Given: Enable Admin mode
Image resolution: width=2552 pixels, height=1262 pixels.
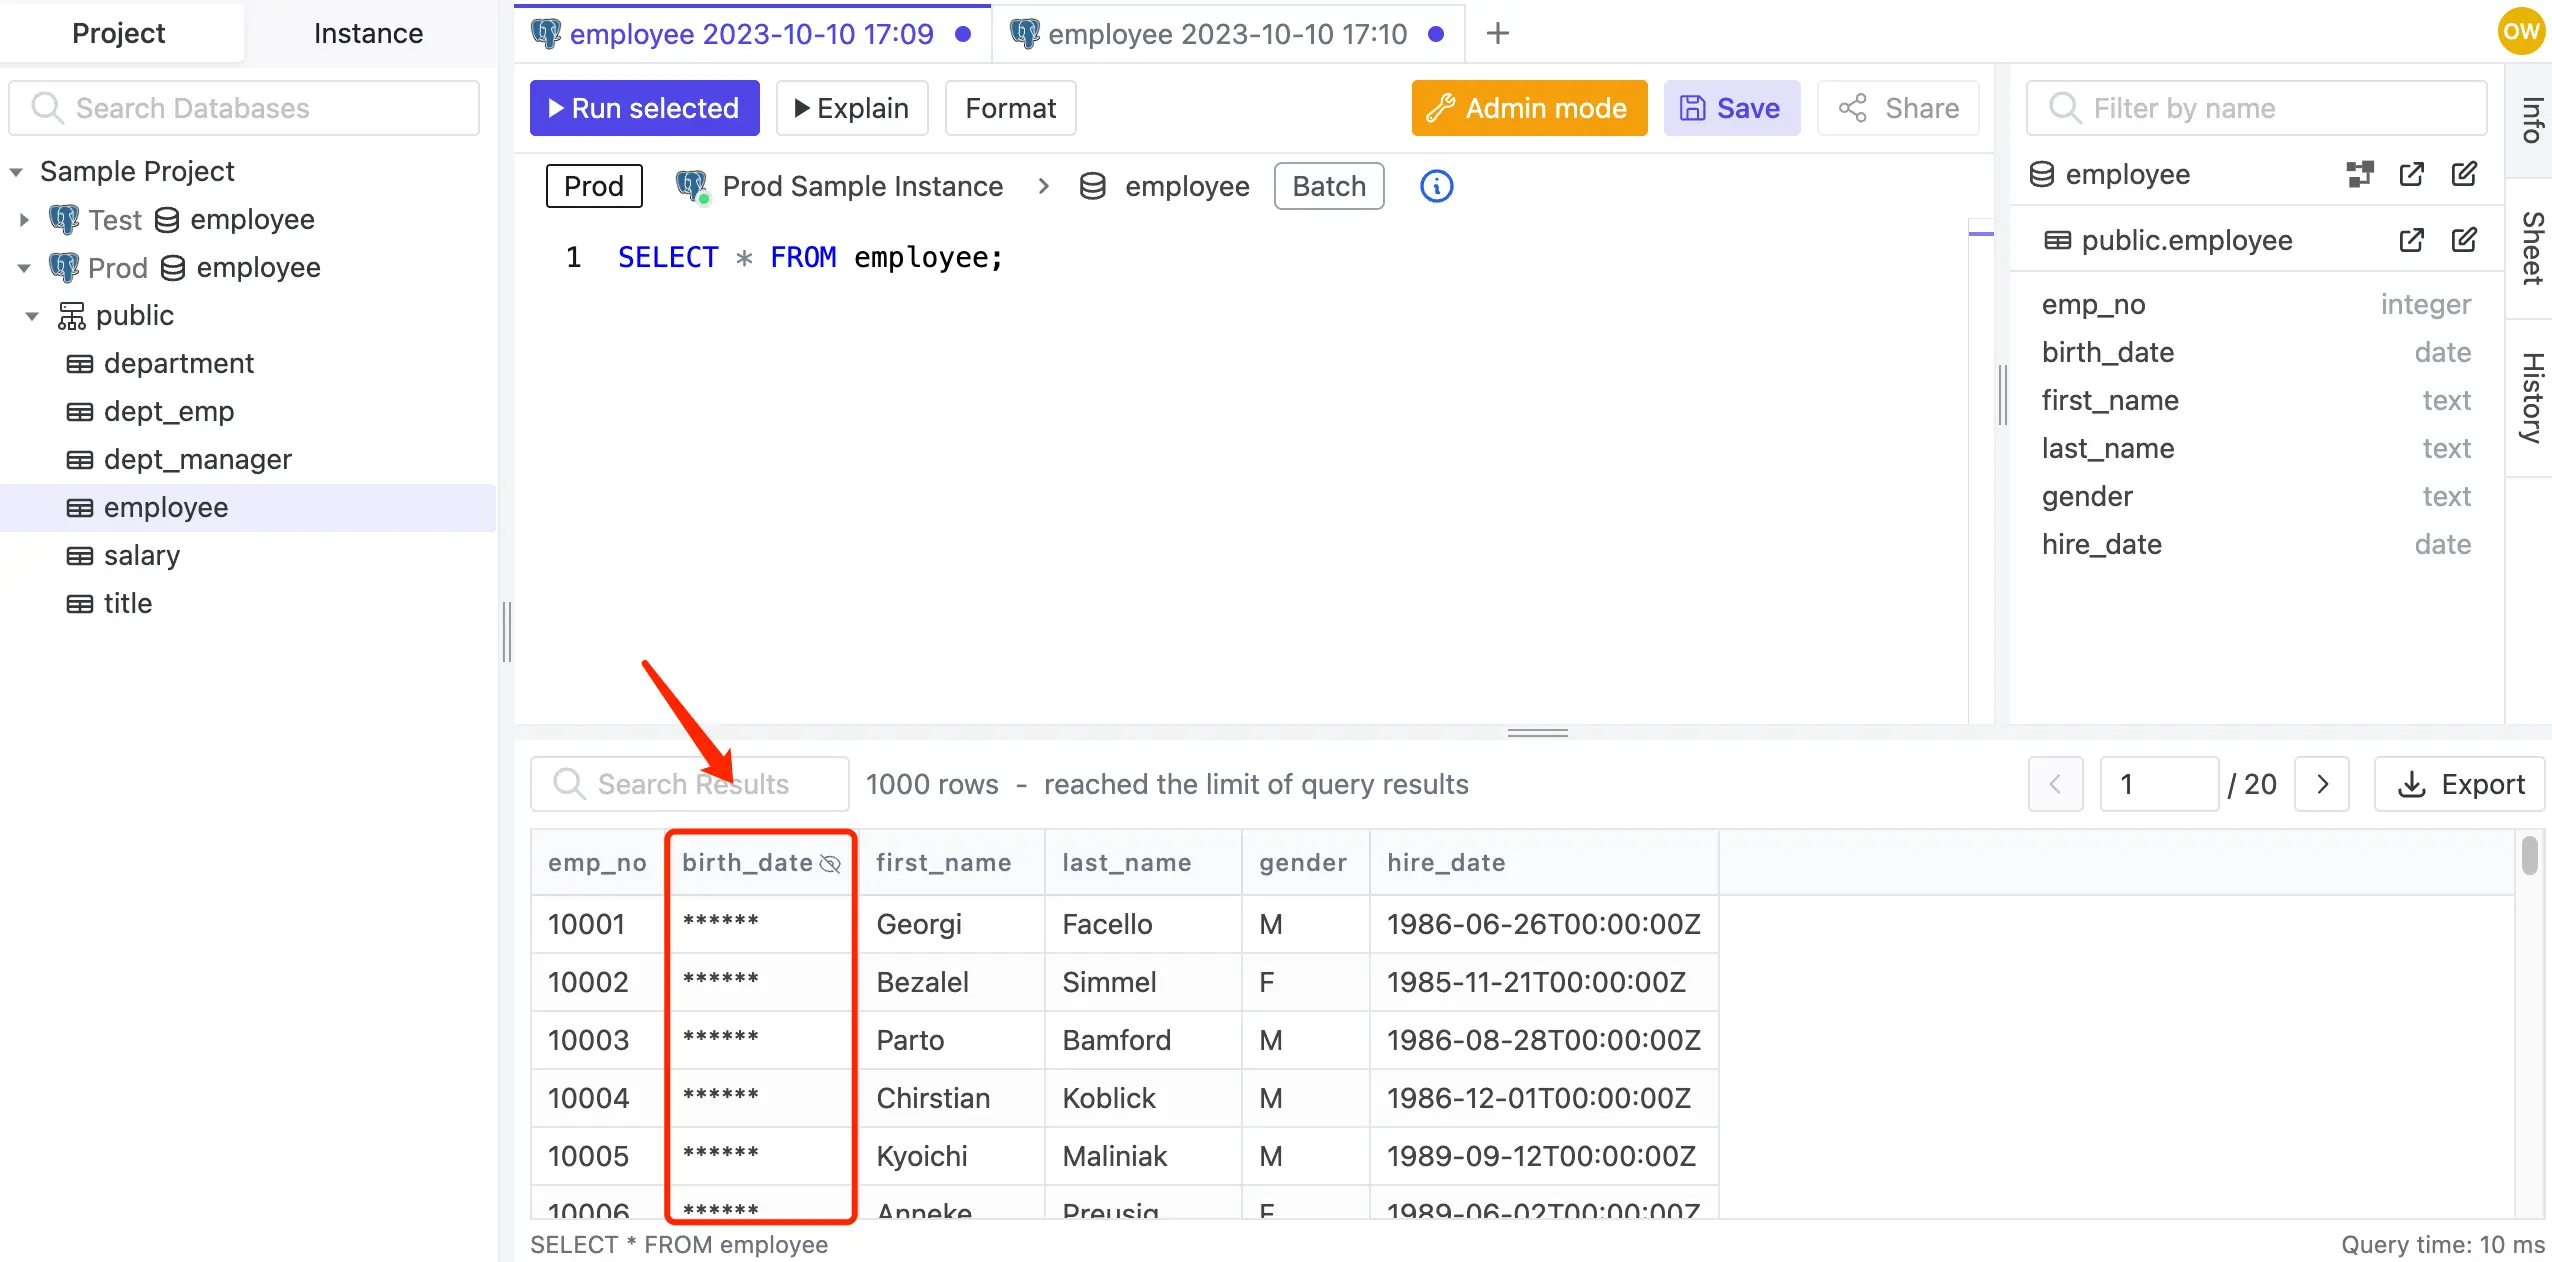Looking at the screenshot, I should click(1527, 108).
